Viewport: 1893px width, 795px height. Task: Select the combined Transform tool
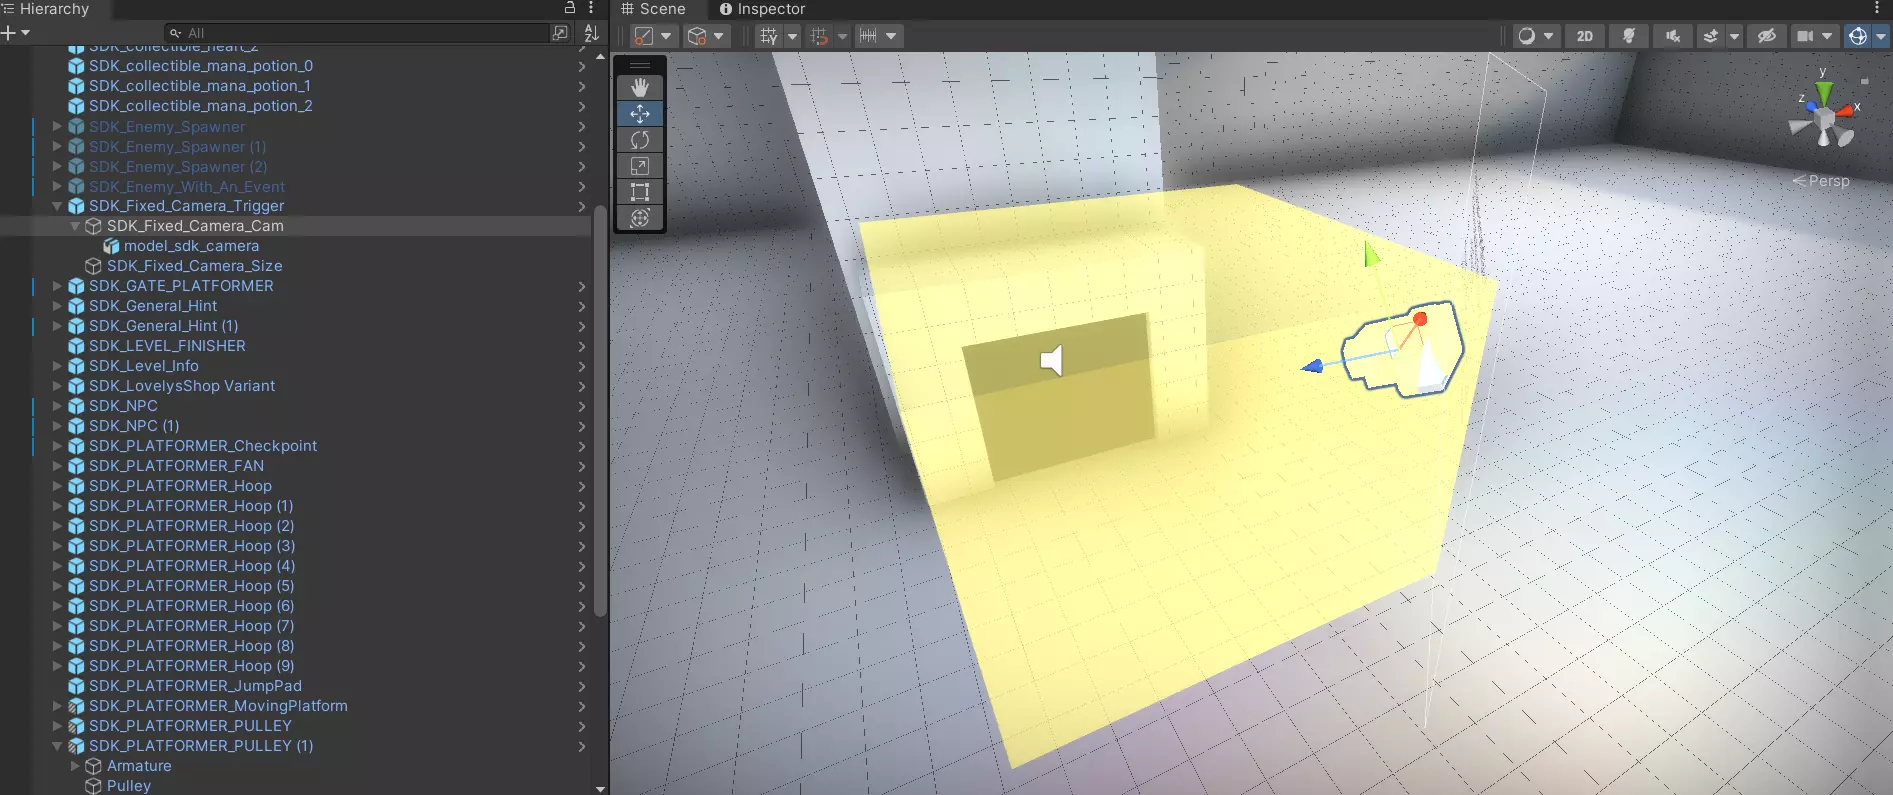[640, 218]
